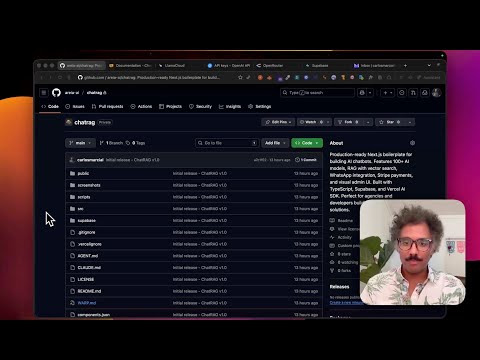Switch to the Issues tab

pos(75,106)
